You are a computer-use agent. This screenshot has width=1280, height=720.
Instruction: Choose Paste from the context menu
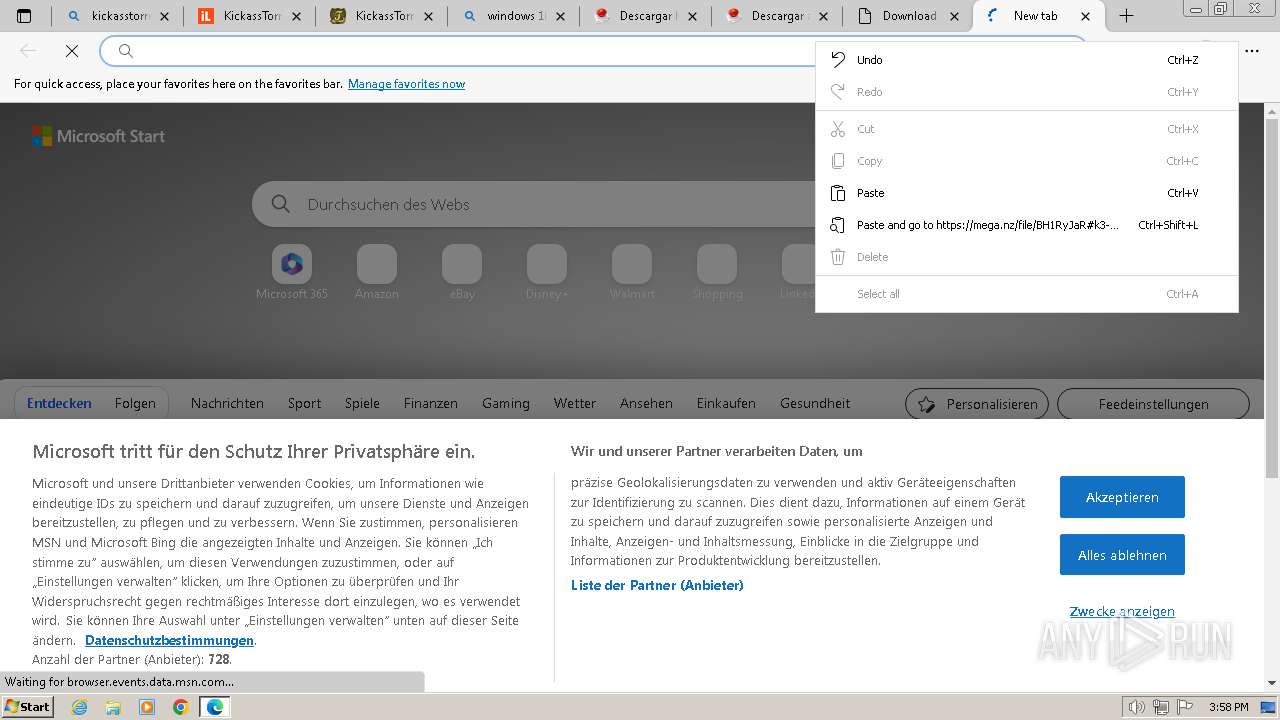pyautogui.click(x=1027, y=193)
